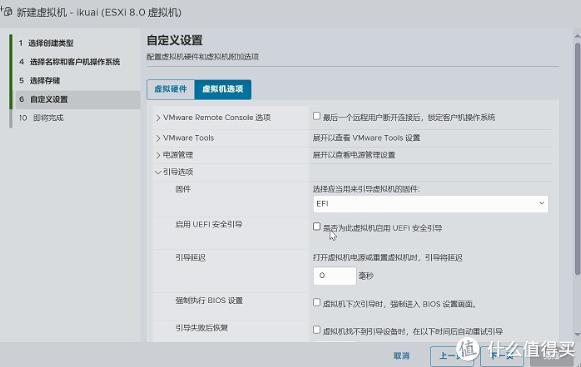
Task: Collapse the 引导选项 section
Action: [158, 172]
